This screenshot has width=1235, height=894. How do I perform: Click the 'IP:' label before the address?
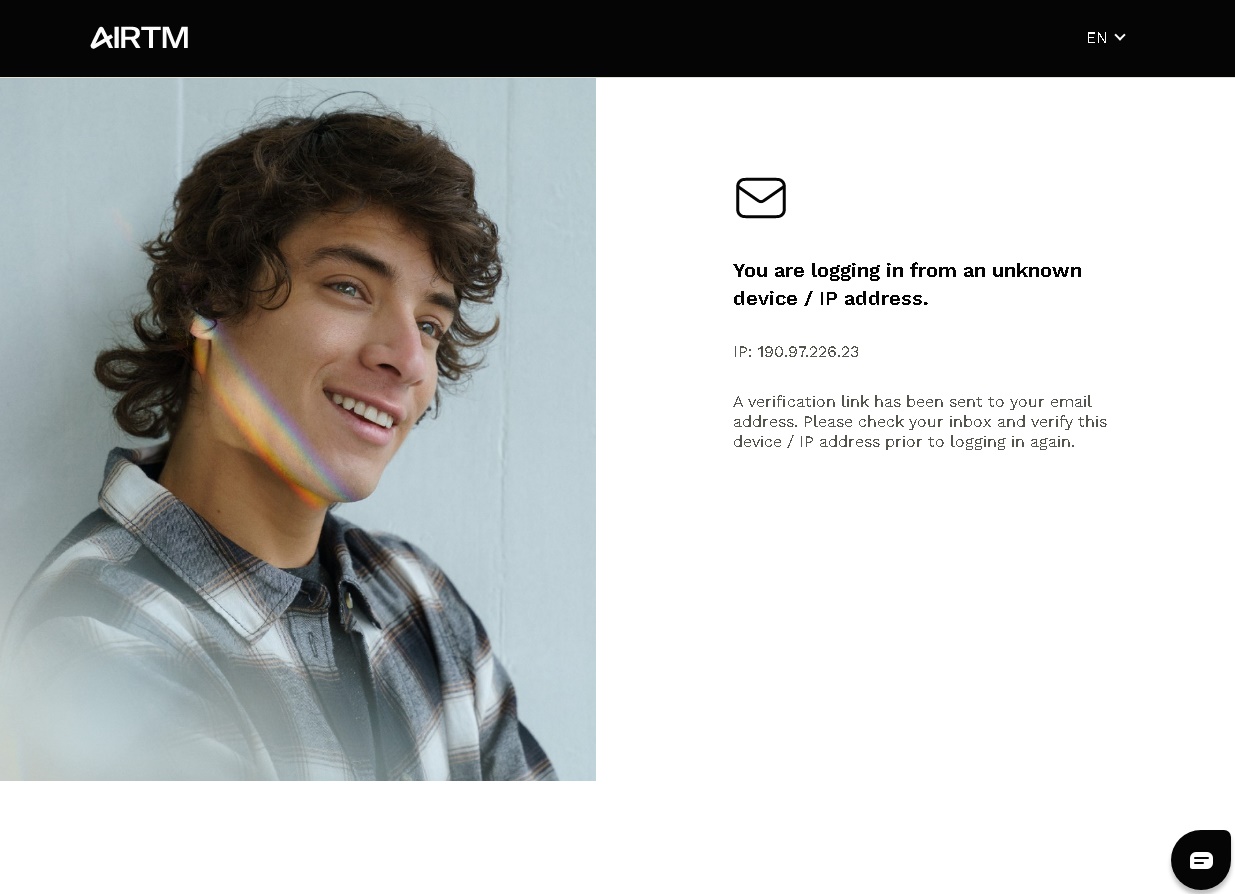[743, 352]
